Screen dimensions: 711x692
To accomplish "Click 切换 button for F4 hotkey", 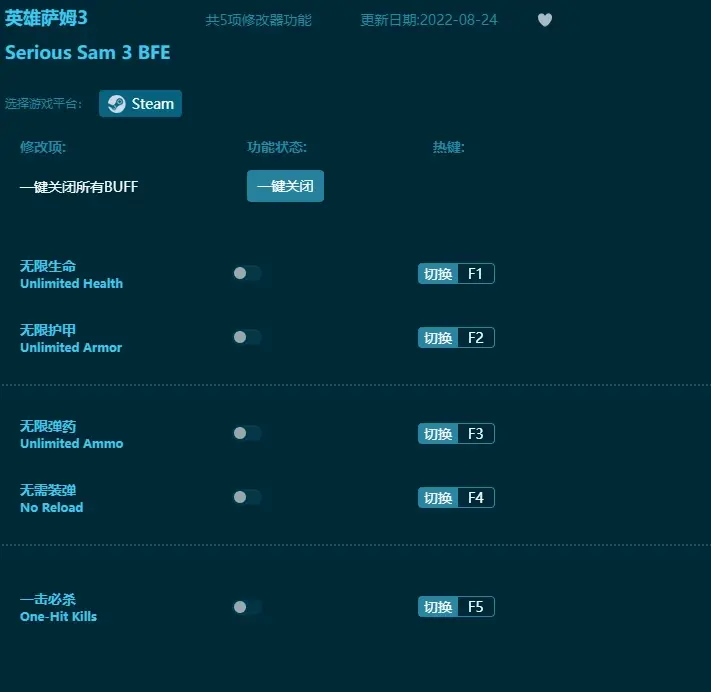I will (438, 497).
